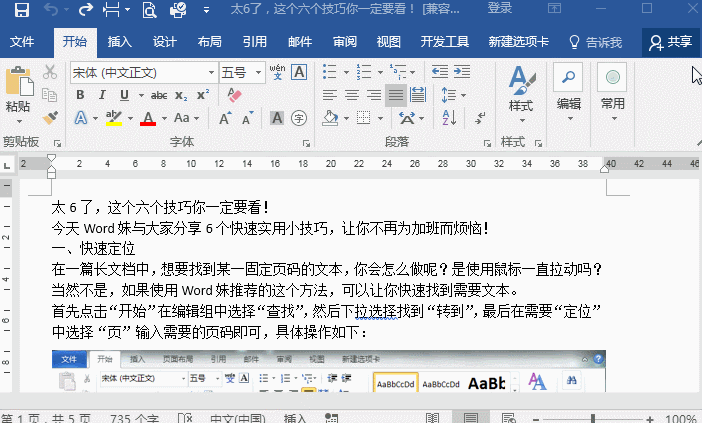Click the 共享 share button
This screenshot has height=423, width=702.
[x=670, y=42]
